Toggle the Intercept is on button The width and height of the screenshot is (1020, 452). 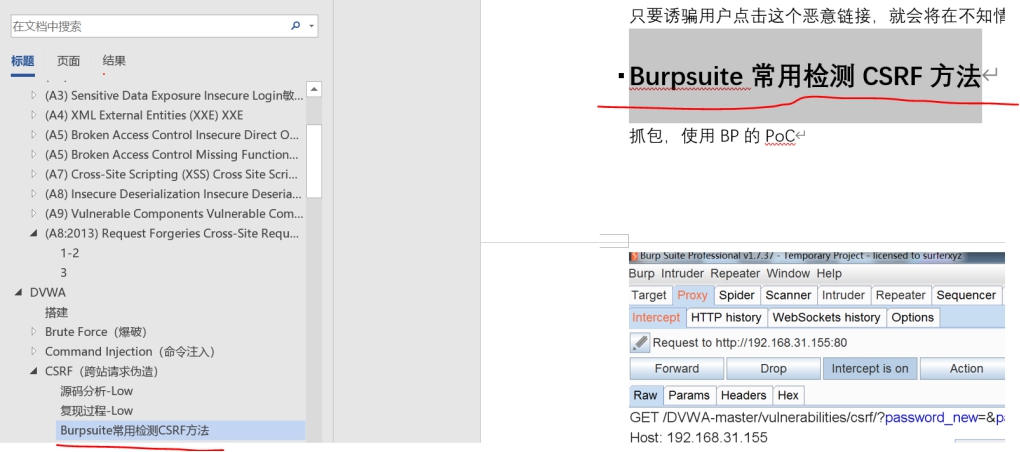coord(870,369)
